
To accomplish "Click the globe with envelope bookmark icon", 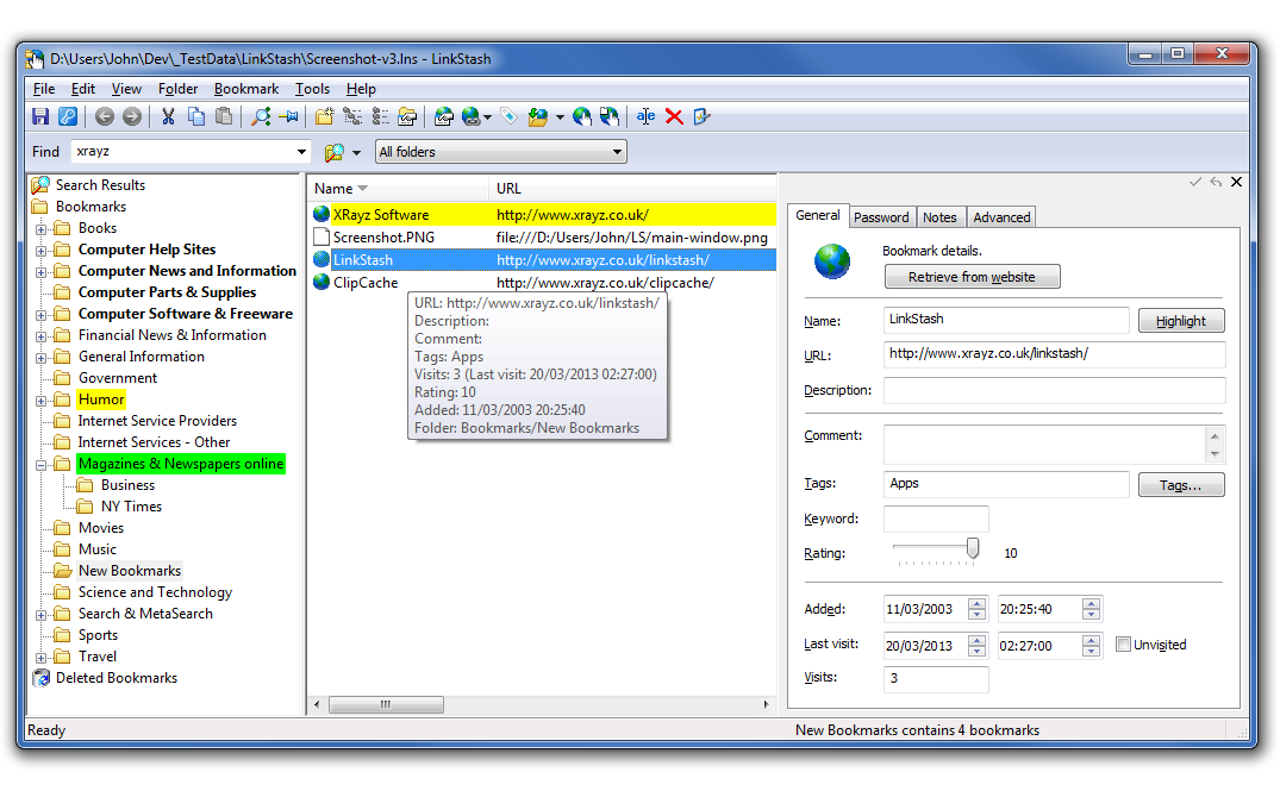I will [x=444, y=117].
